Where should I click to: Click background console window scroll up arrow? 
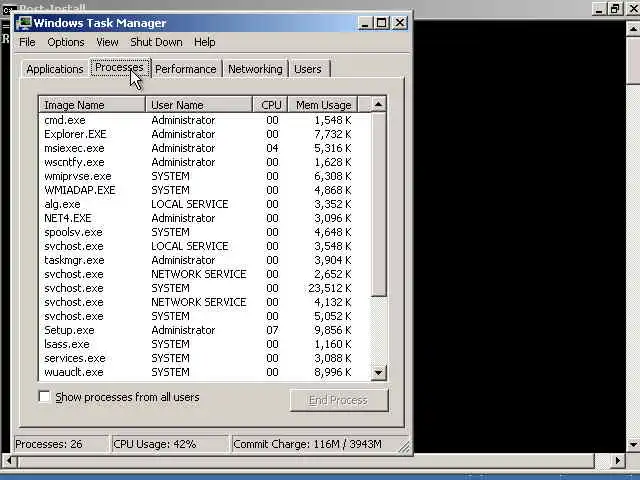[633, 29]
